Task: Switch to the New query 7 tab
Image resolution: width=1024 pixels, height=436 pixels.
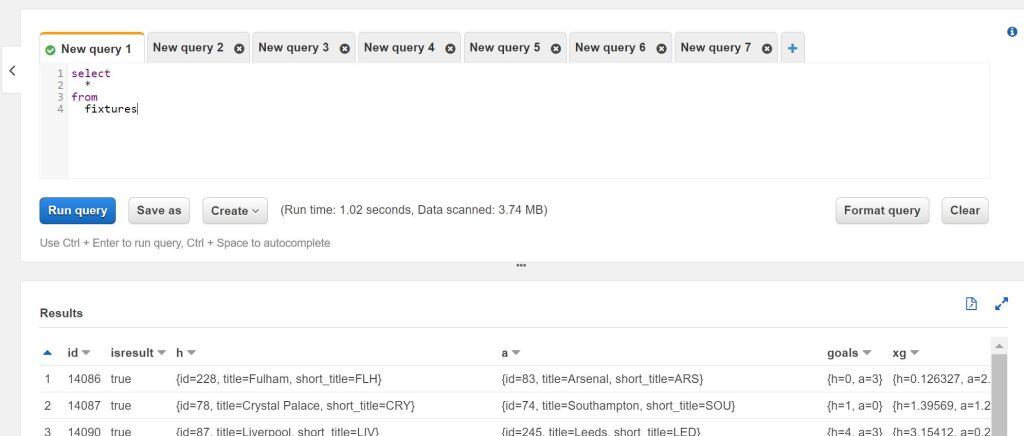Action: (x=714, y=48)
